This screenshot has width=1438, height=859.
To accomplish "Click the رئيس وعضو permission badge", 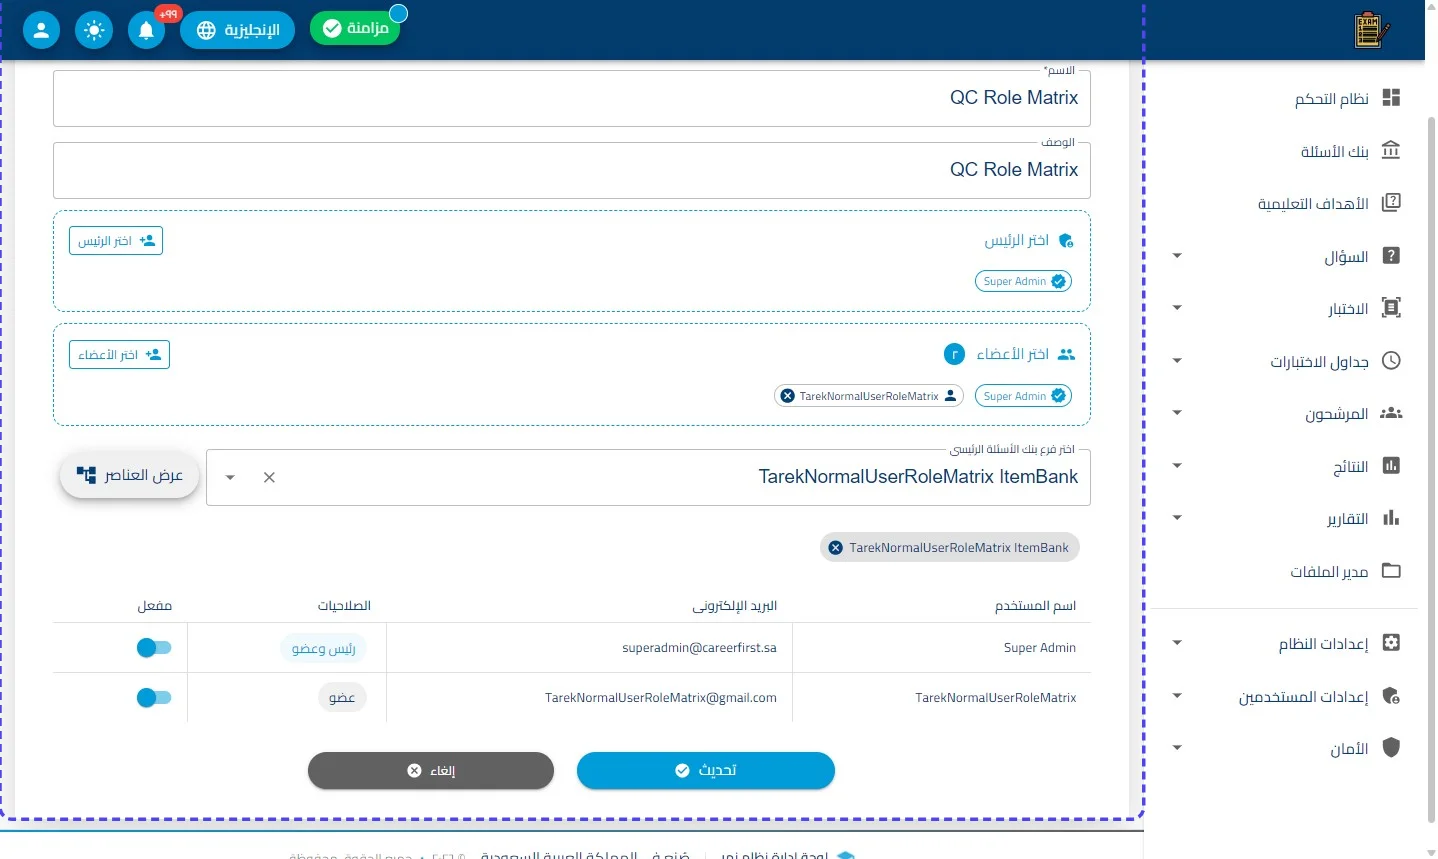I will pos(323,648).
